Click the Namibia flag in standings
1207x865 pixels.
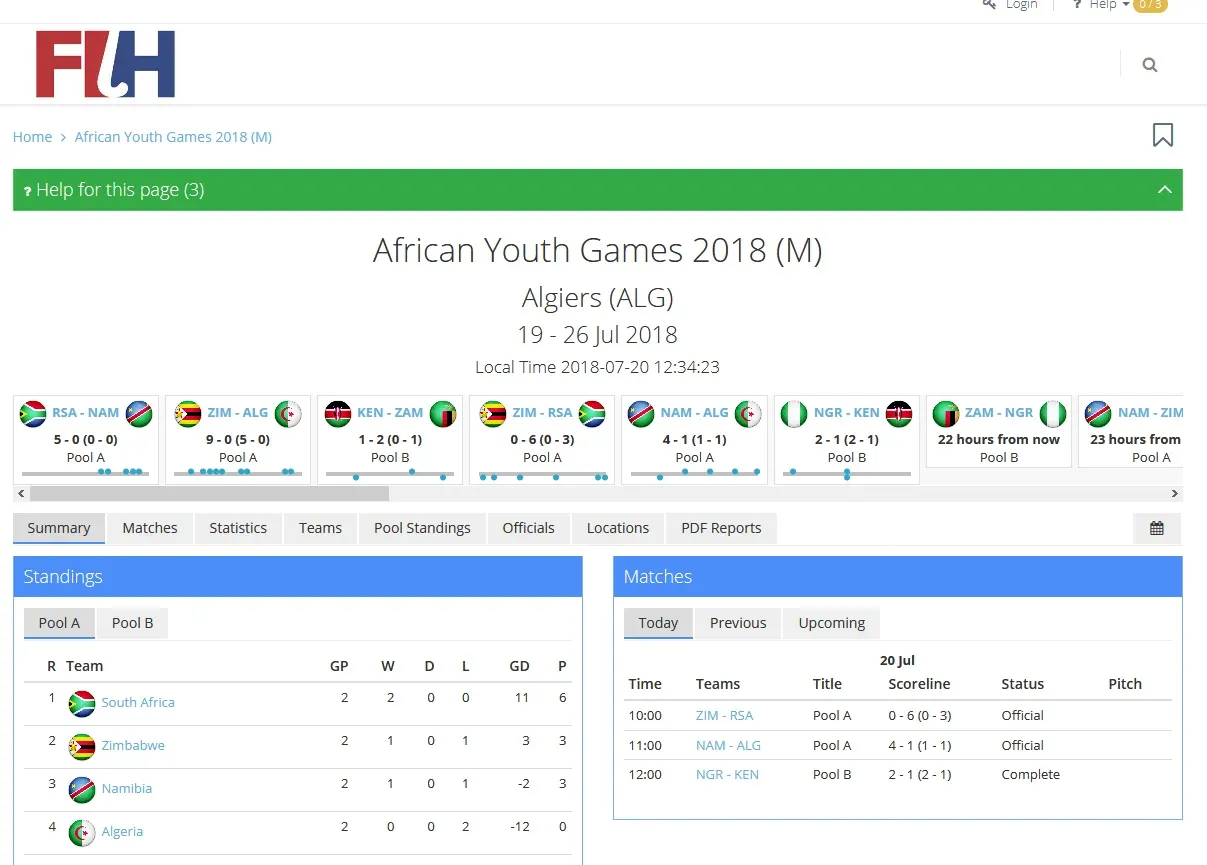click(x=81, y=789)
